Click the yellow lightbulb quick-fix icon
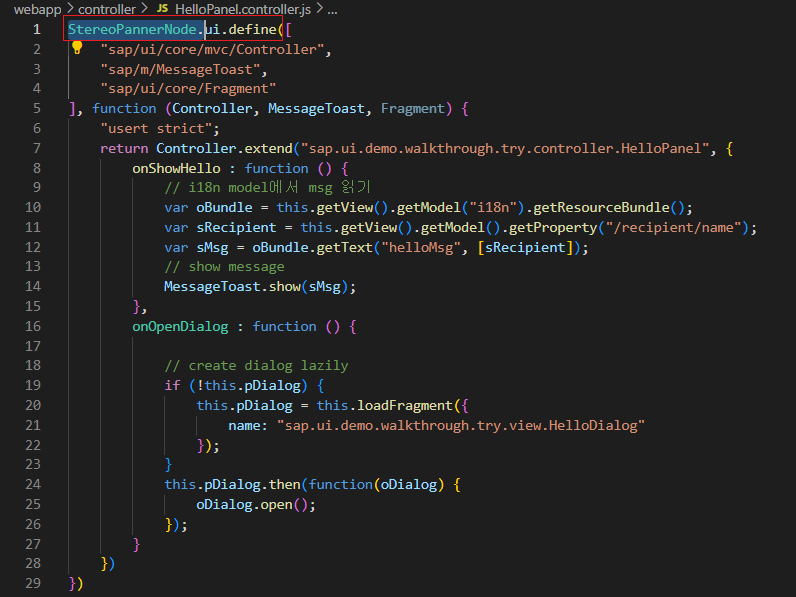The image size is (796, 597). (77, 47)
